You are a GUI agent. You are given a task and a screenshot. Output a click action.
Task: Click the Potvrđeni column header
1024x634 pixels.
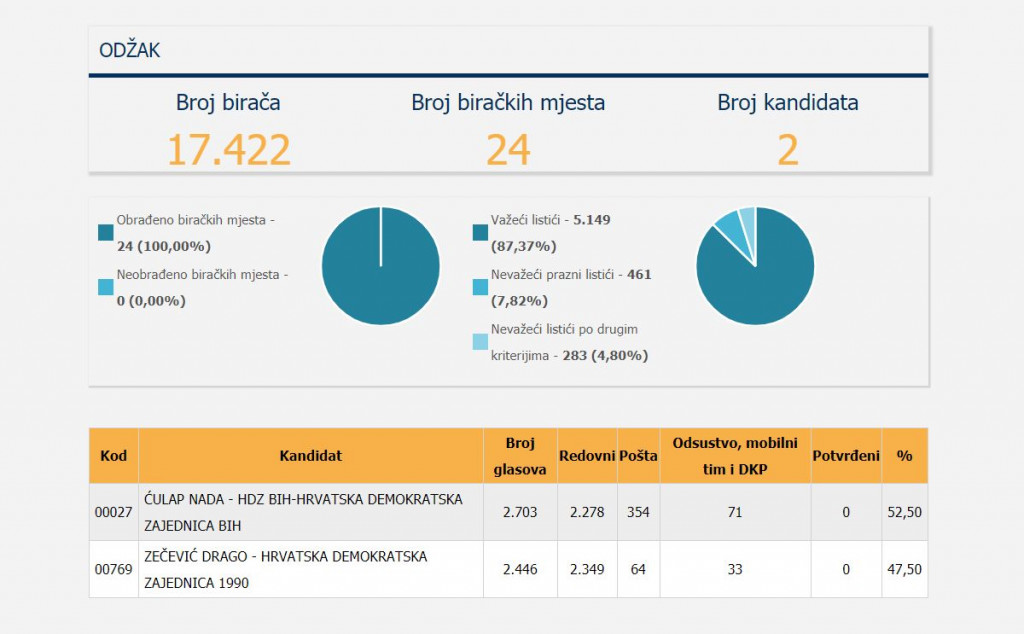(846, 456)
